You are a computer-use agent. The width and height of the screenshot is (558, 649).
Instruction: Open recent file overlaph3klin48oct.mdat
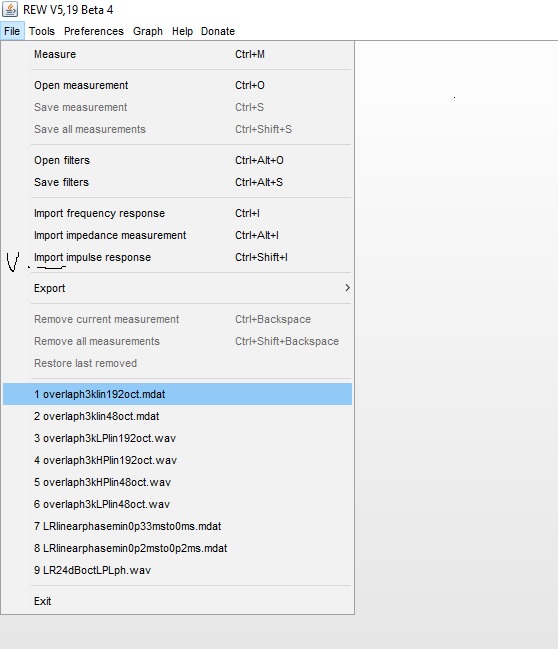pyautogui.click(x=177, y=416)
